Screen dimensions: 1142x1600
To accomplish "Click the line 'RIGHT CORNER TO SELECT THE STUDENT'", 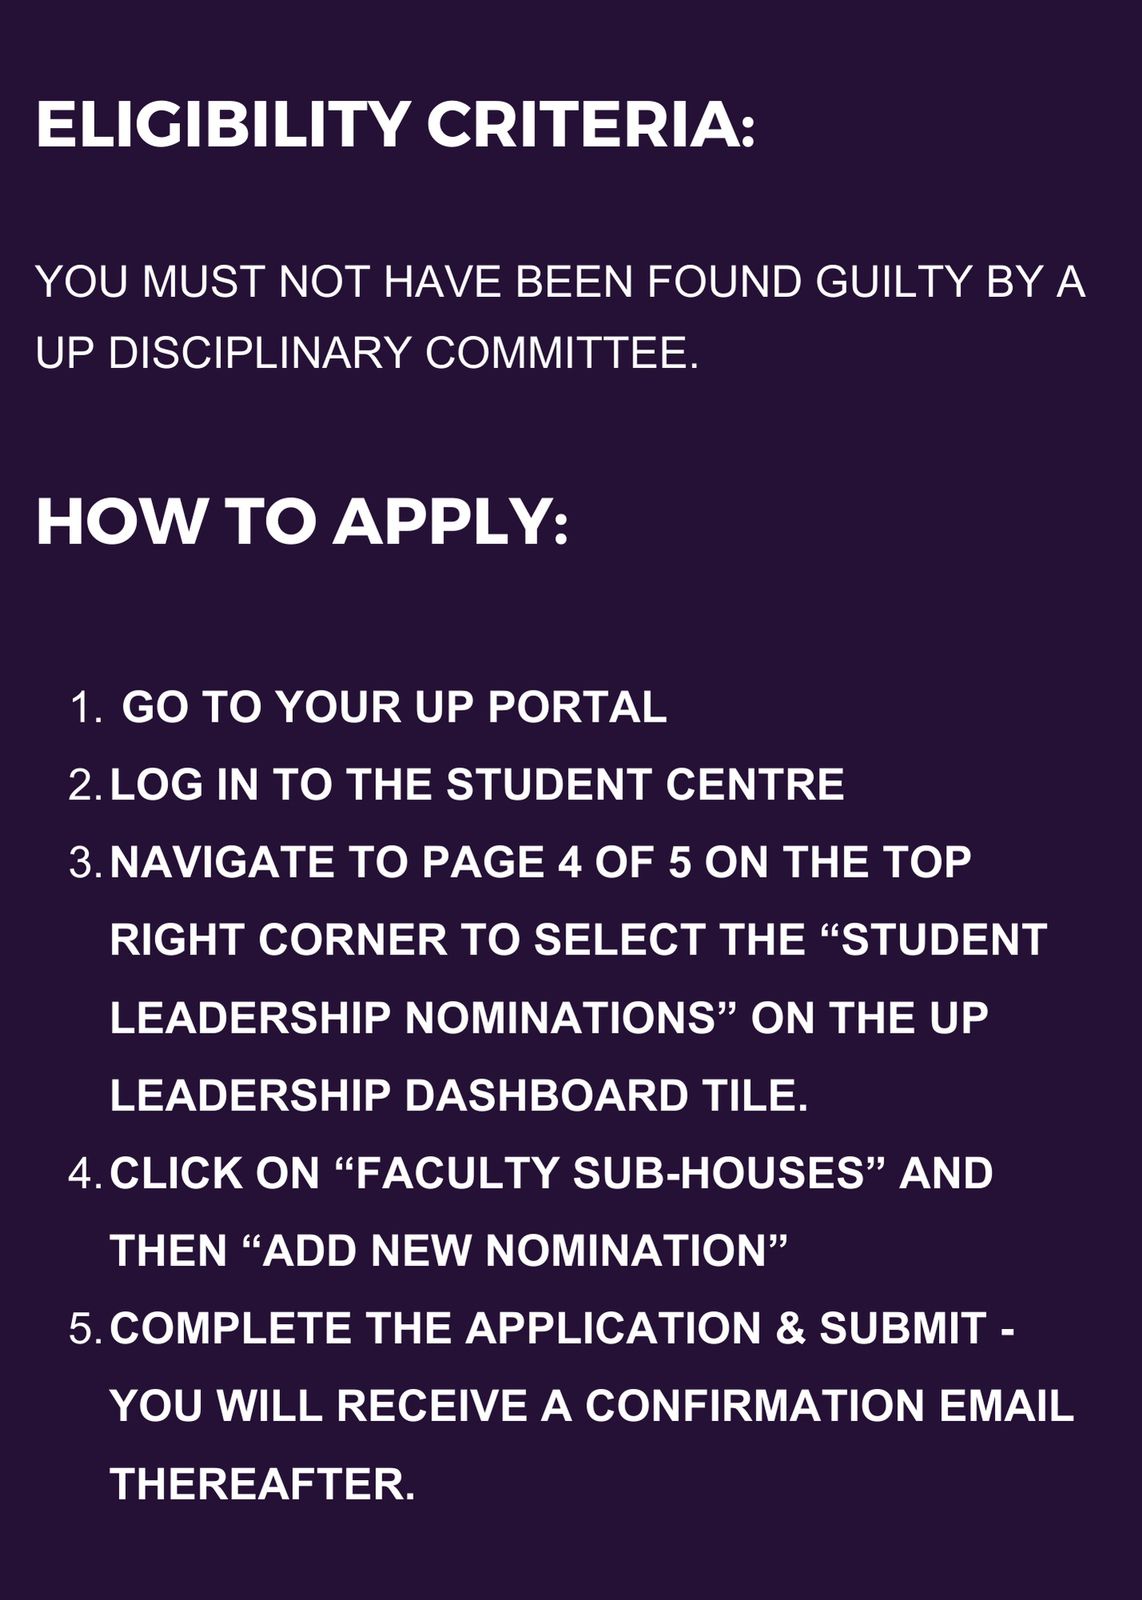I will 578,940.
